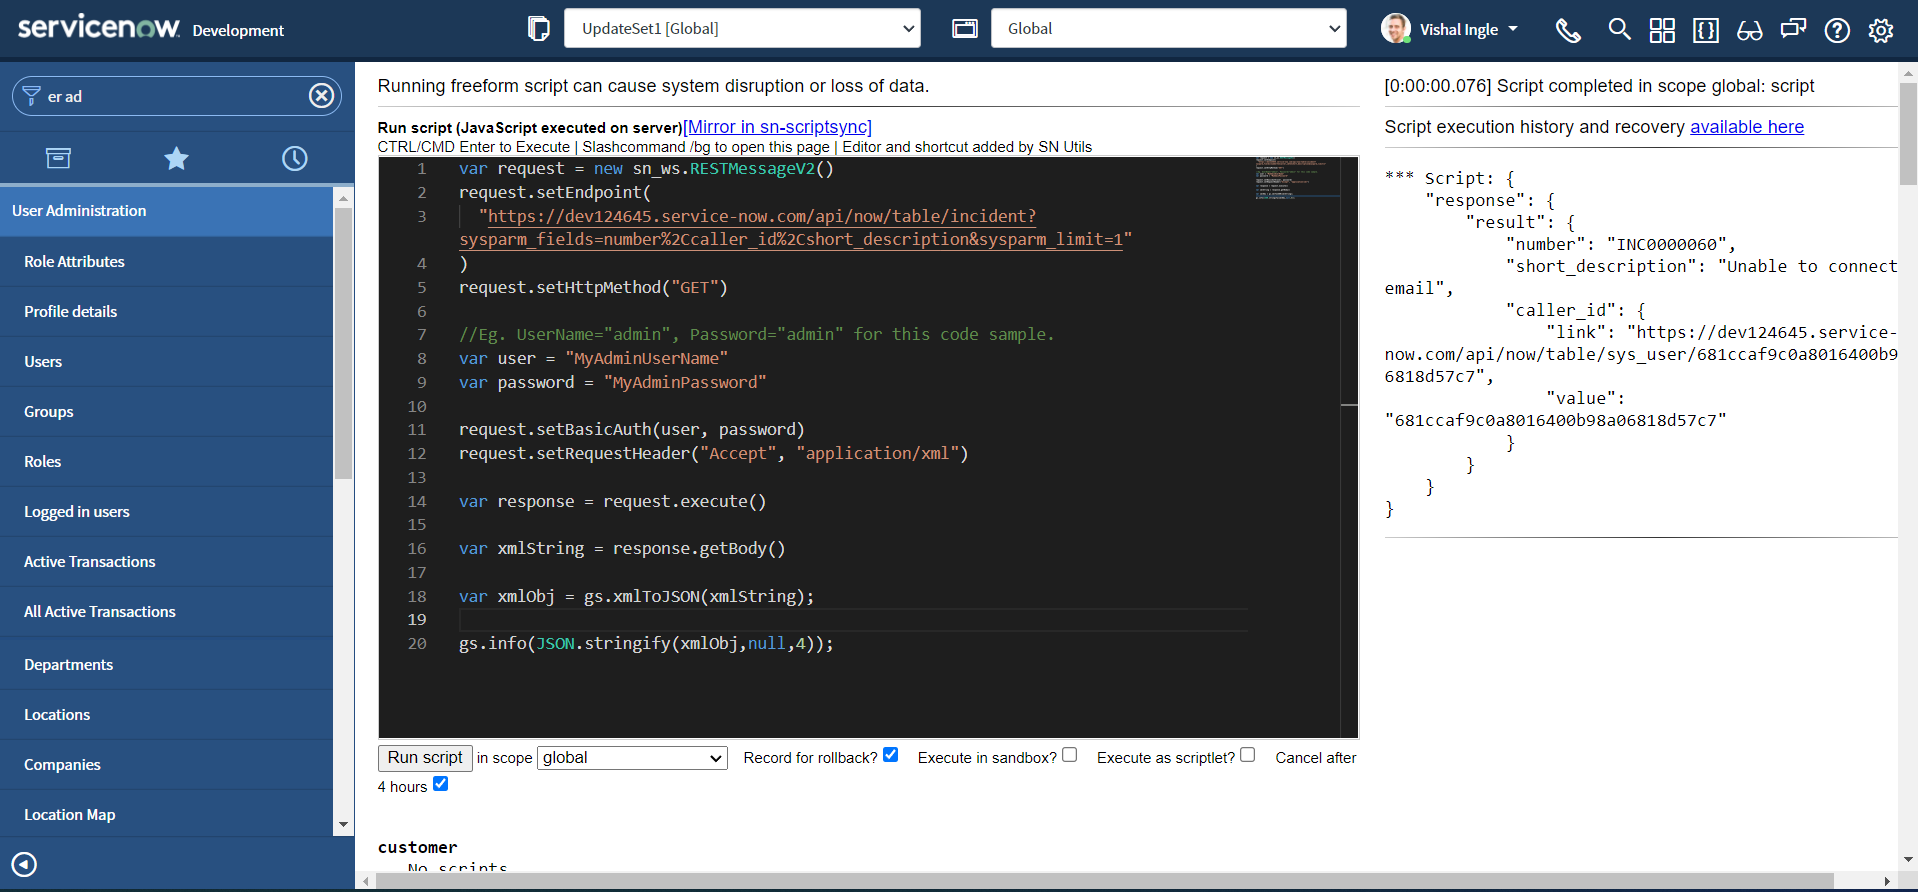This screenshot has width=1918, height=892.
Task: Click navigator scrollbar up arrow
Action: [343, 198]
